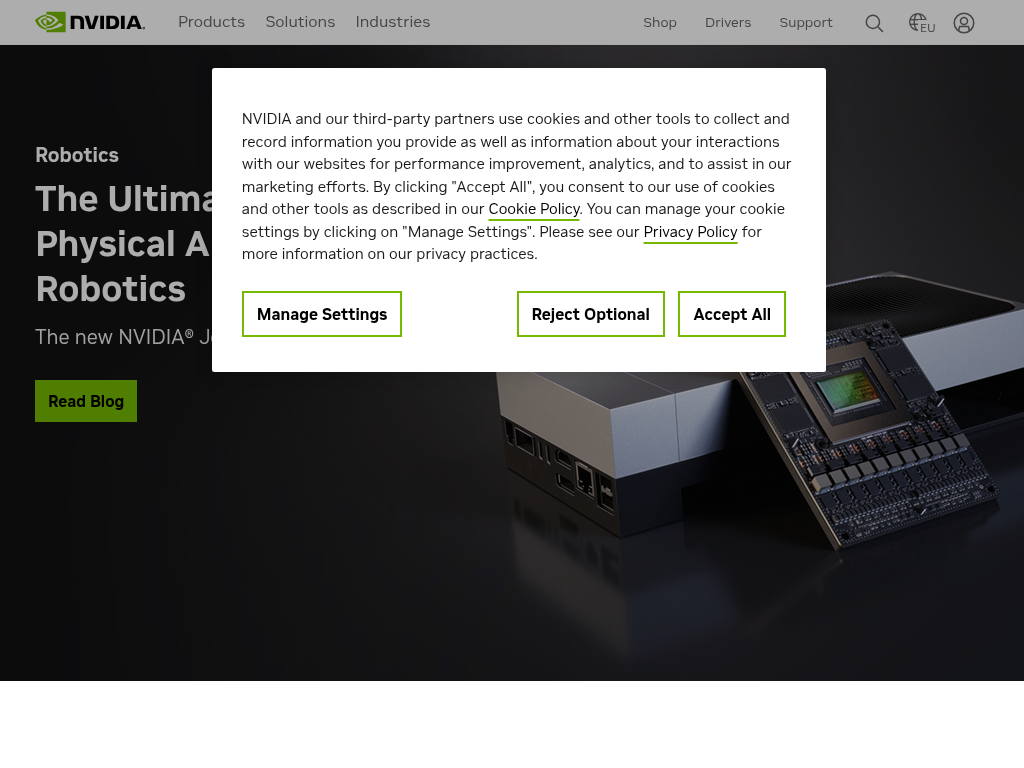Viewport: 1024px width, 768px height.
Task: Click the Robotics category heading
Action: pyautogui.click(x=77, y=155)
